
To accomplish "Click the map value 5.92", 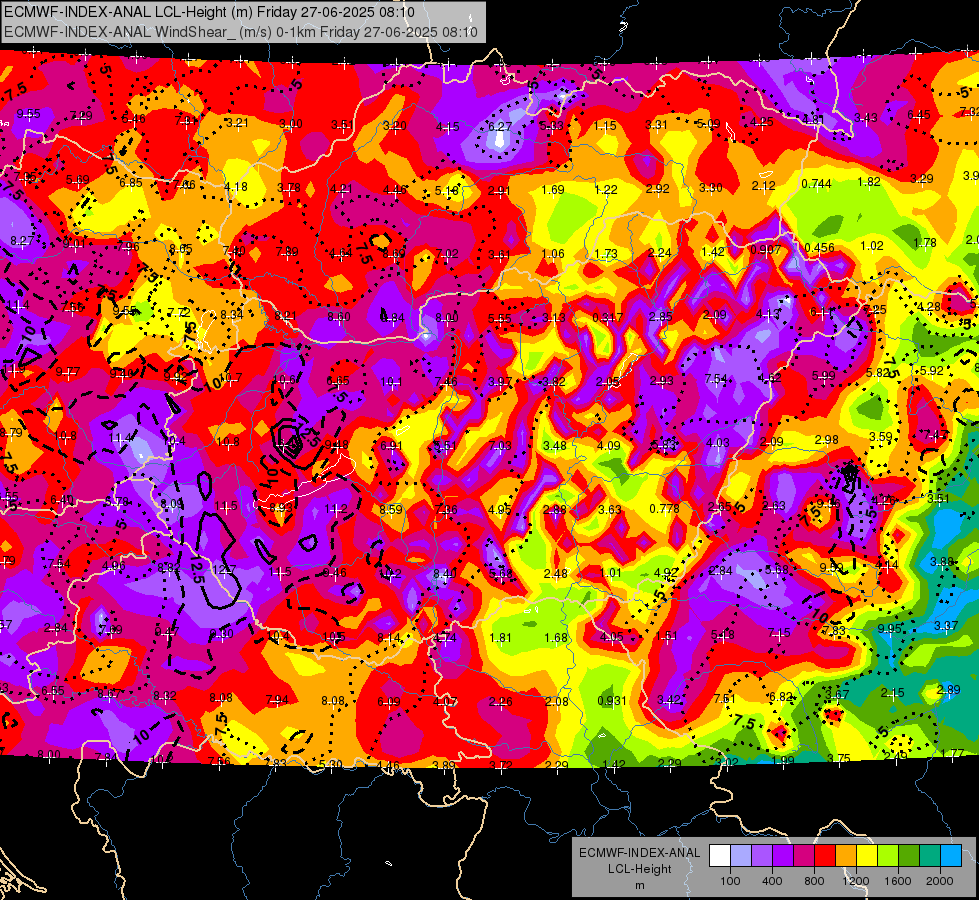I will pos(932,370).
